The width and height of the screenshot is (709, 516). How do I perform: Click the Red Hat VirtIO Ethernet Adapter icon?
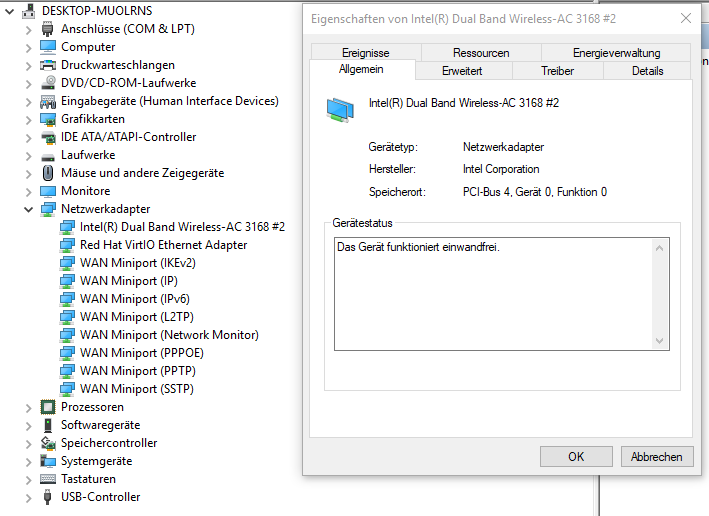point(67,245)
